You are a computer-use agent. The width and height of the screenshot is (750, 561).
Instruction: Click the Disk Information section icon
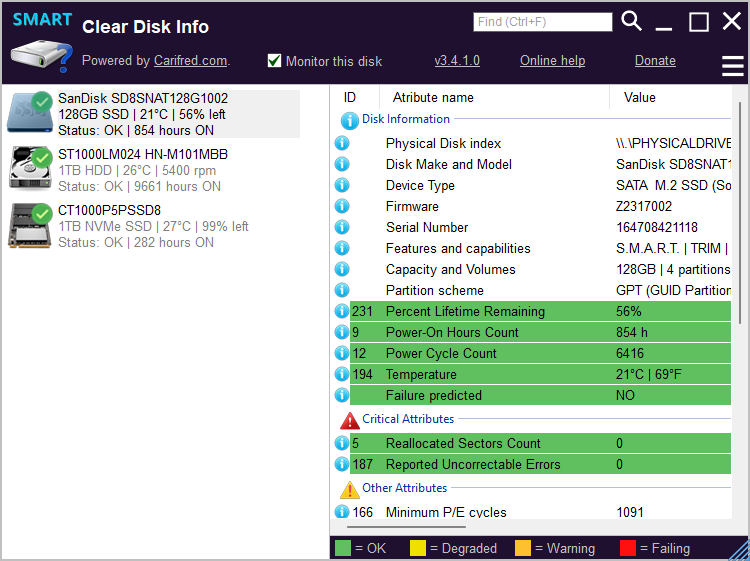pyautogui.click(x=350, y=121)
